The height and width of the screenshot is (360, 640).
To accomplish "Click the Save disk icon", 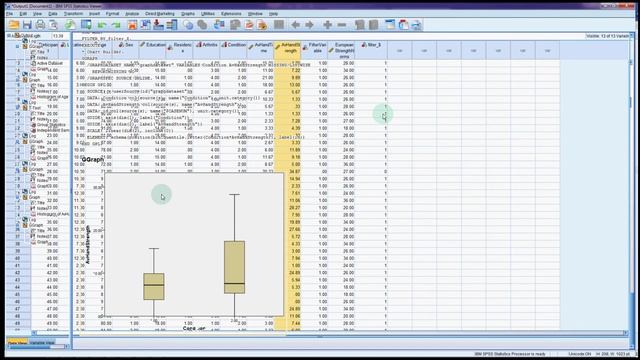I will click(27, 25).
